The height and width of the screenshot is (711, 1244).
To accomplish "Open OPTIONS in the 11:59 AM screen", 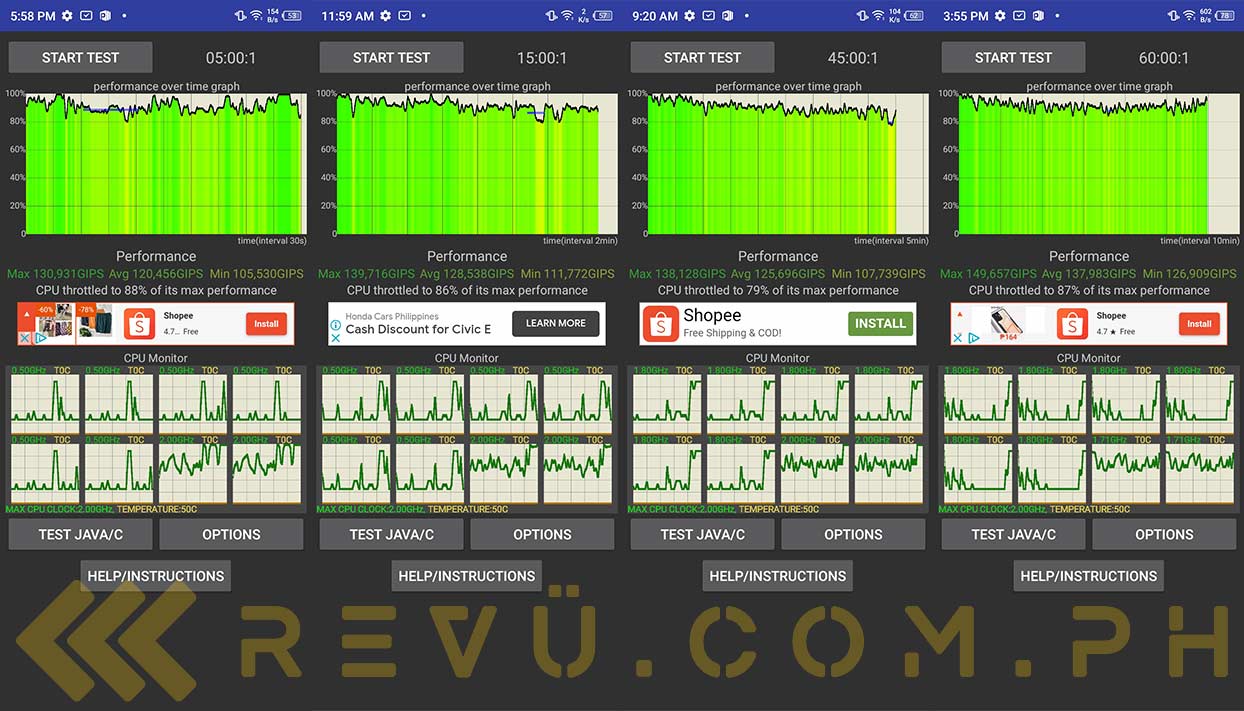I will [x=542, y=534].
